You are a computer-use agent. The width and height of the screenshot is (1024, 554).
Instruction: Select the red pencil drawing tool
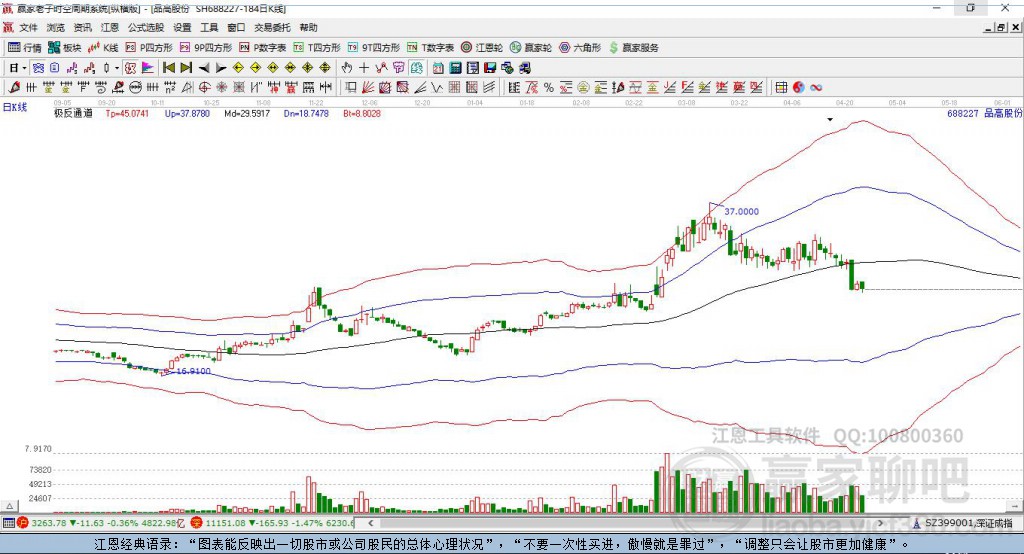(x=14, y=88)
